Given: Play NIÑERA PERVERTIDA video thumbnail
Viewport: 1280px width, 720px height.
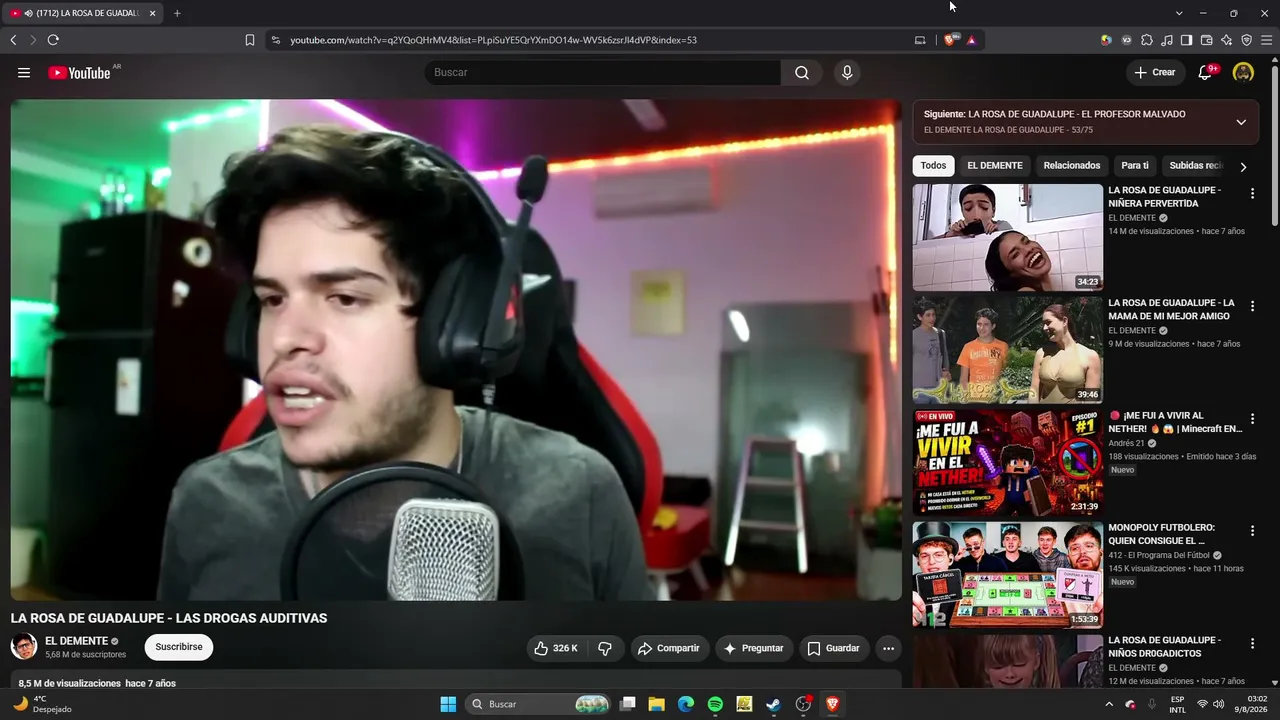Looking at the screenshot, I should point(1007,237).
